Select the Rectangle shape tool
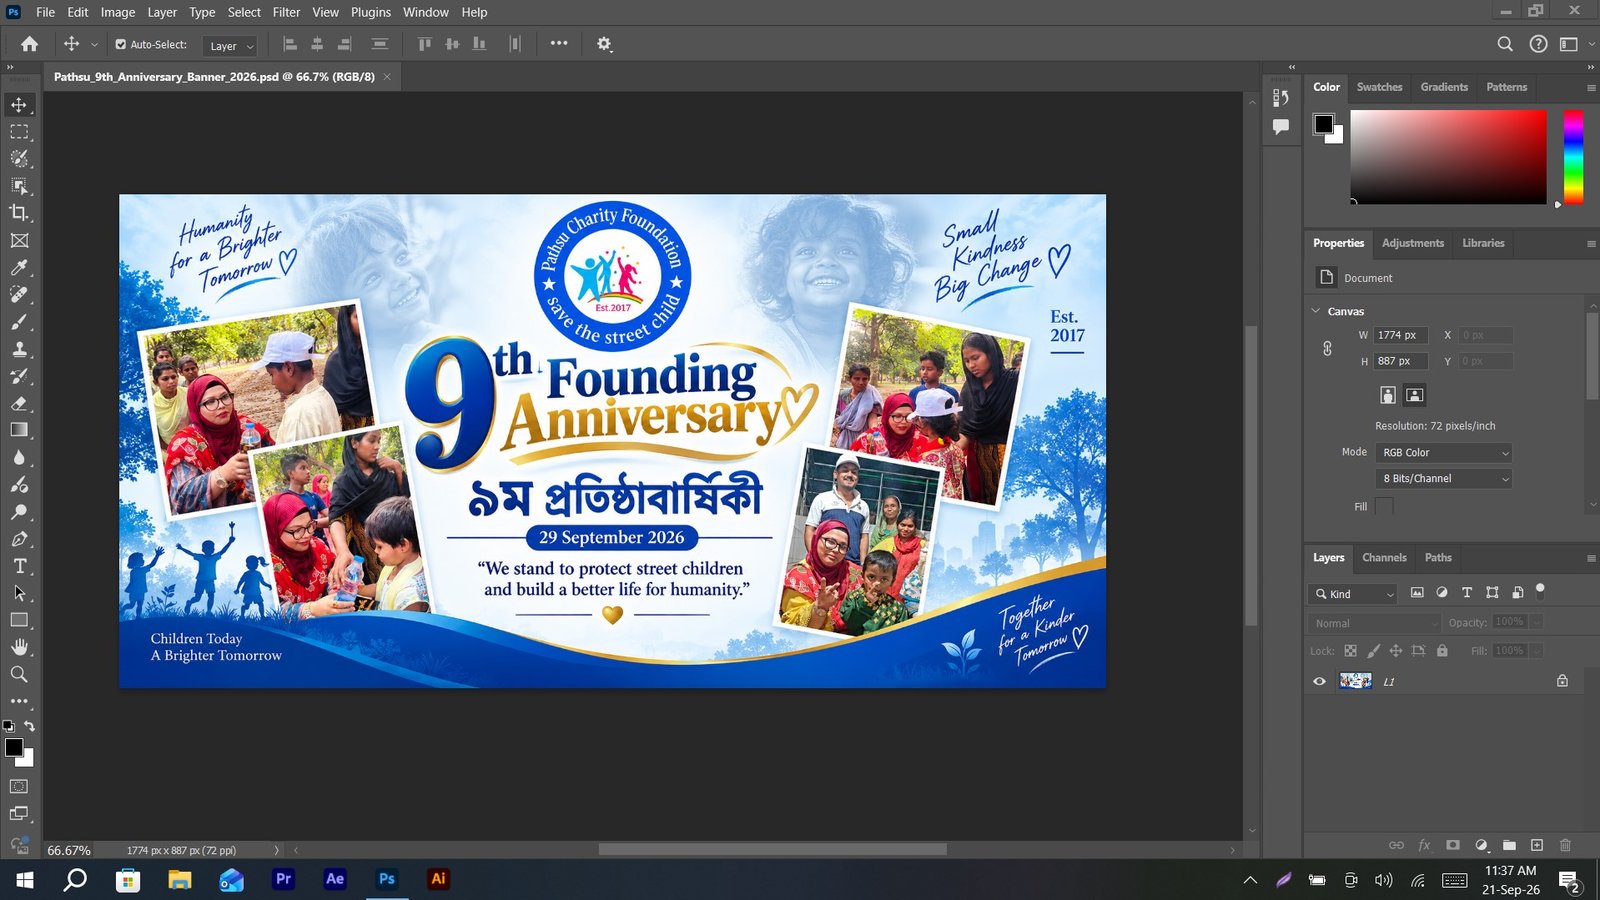 pyautogui.click(x=19, y=620)
